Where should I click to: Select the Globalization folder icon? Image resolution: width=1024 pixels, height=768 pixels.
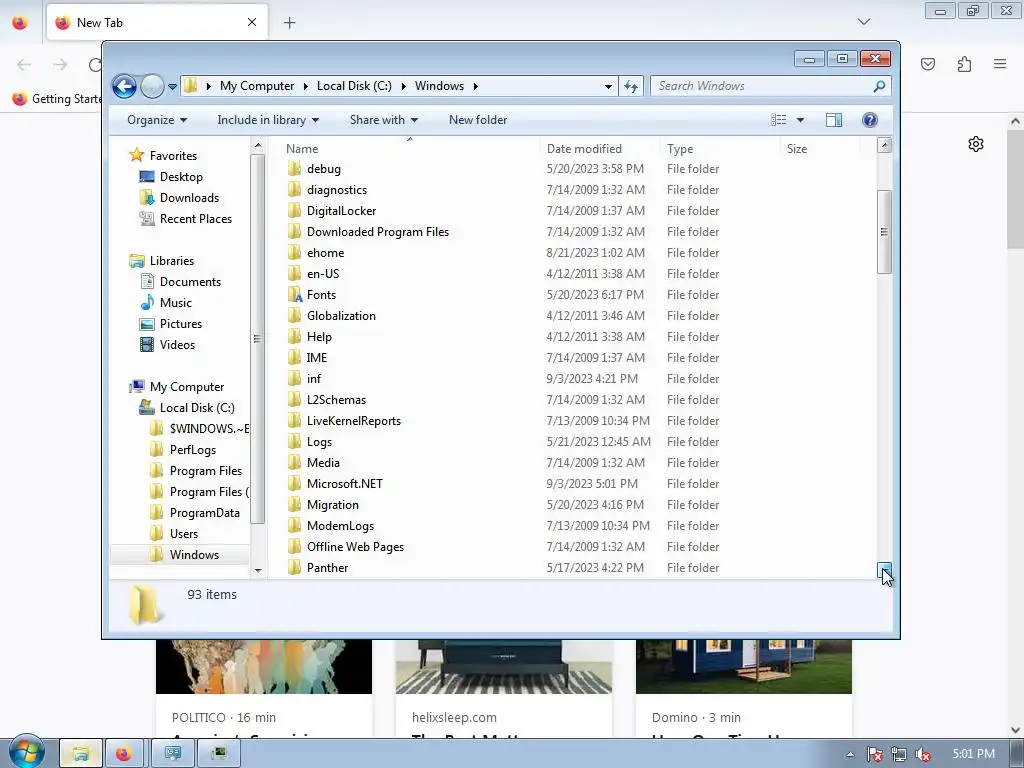point(295,315)
